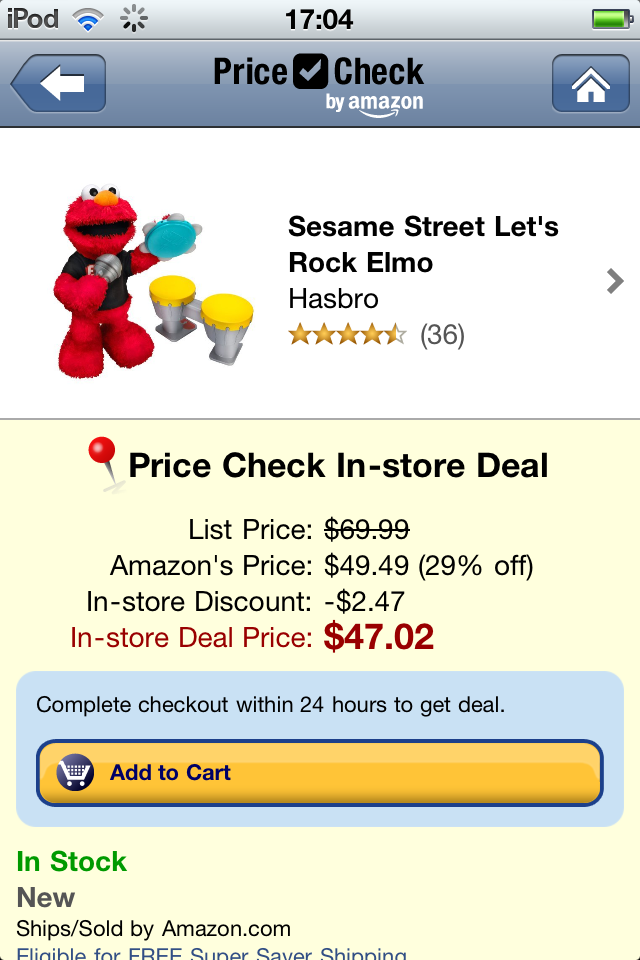This screenshot has width=640, height=960.
Task: Tap the Wi-Fi status icon
Action: click(x=89, y=18)
